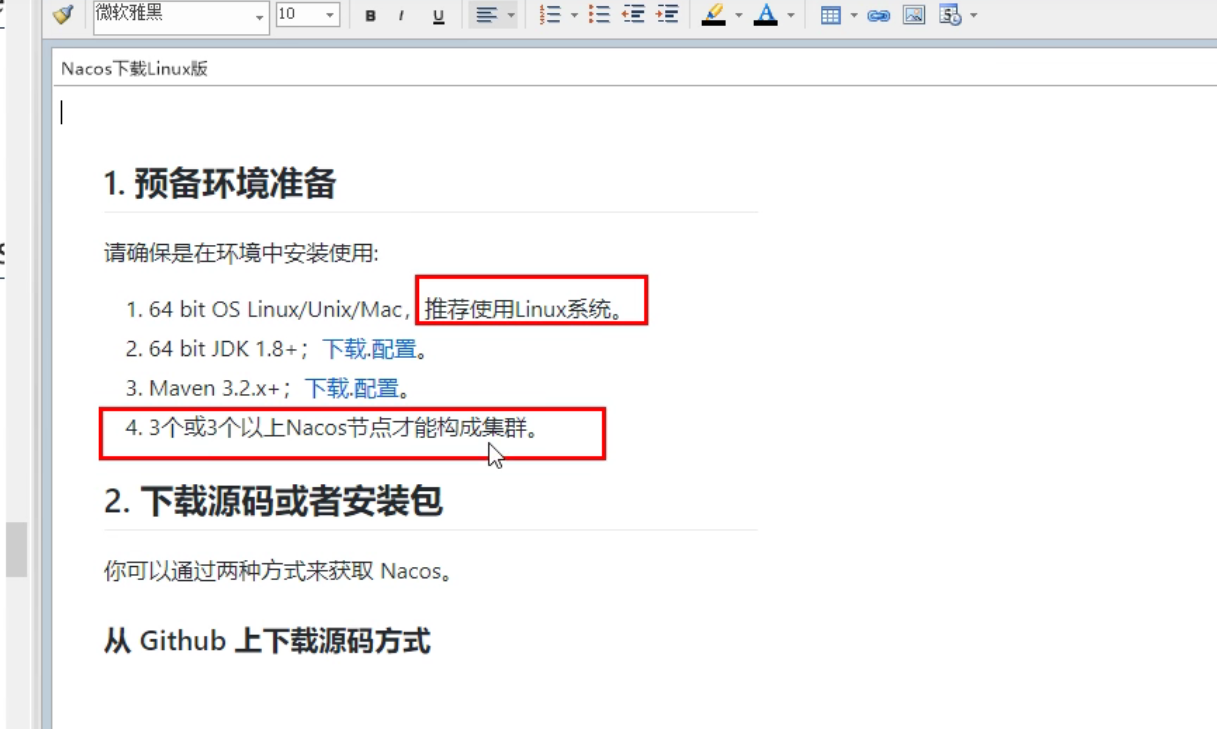Insert a hyperlink

click(879, 16)
